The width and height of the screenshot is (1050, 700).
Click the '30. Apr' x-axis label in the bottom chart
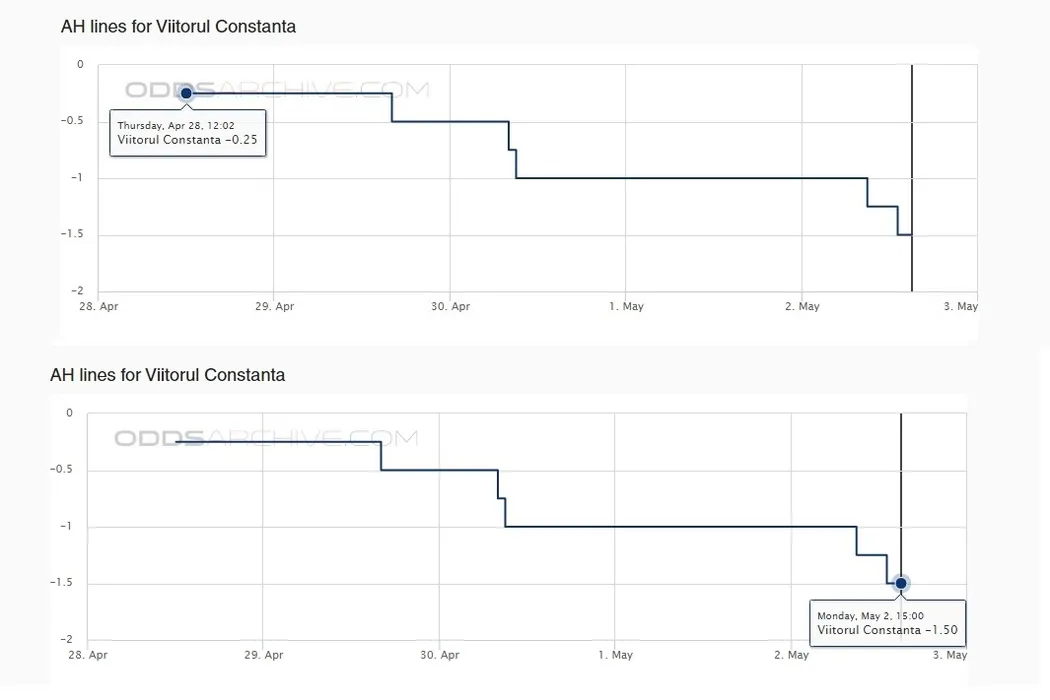tap(440, 655)
